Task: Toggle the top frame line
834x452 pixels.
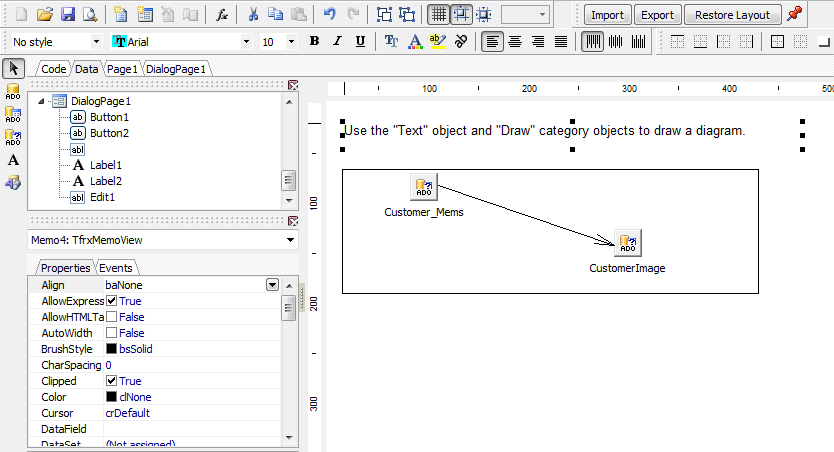Action: coord(677,41)
